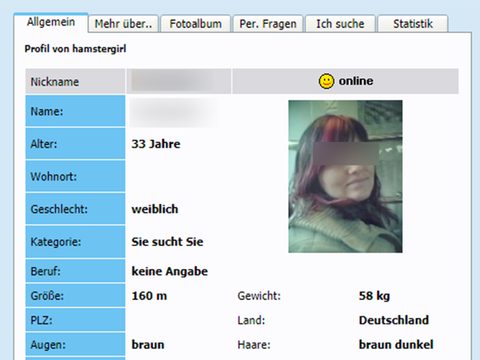Click the 'Land:' label
The height and width of the screenshot is (360, 480).
(251, 320)
